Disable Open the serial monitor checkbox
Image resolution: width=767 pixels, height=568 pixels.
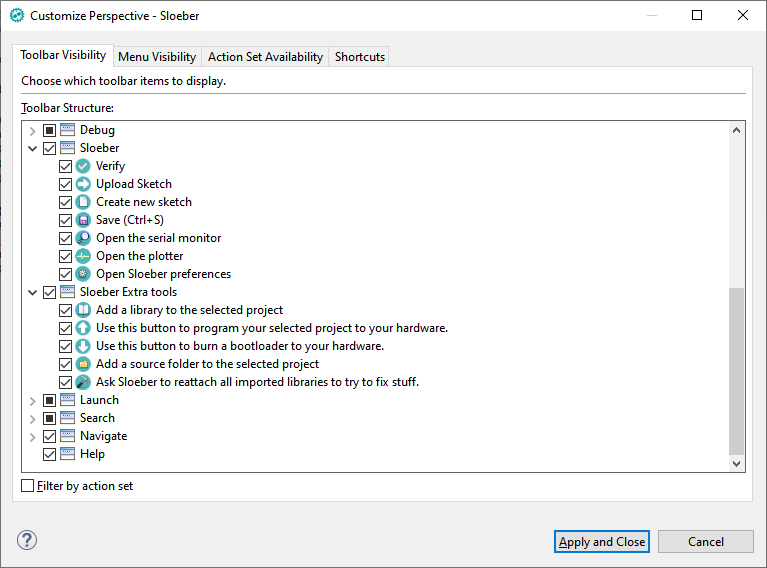pyautogui.click(x=66, y=238)
